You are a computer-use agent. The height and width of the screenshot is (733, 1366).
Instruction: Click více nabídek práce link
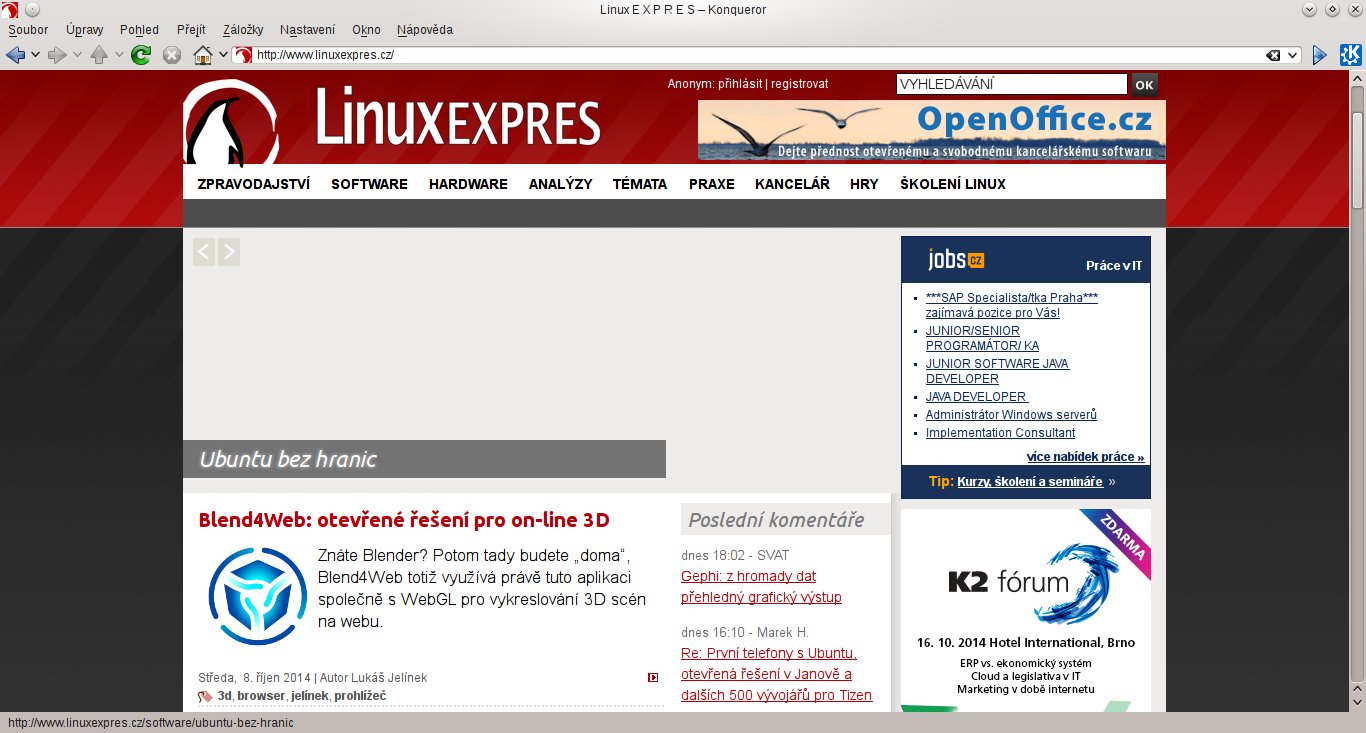pyautogui.click(x=1085, y=457)
